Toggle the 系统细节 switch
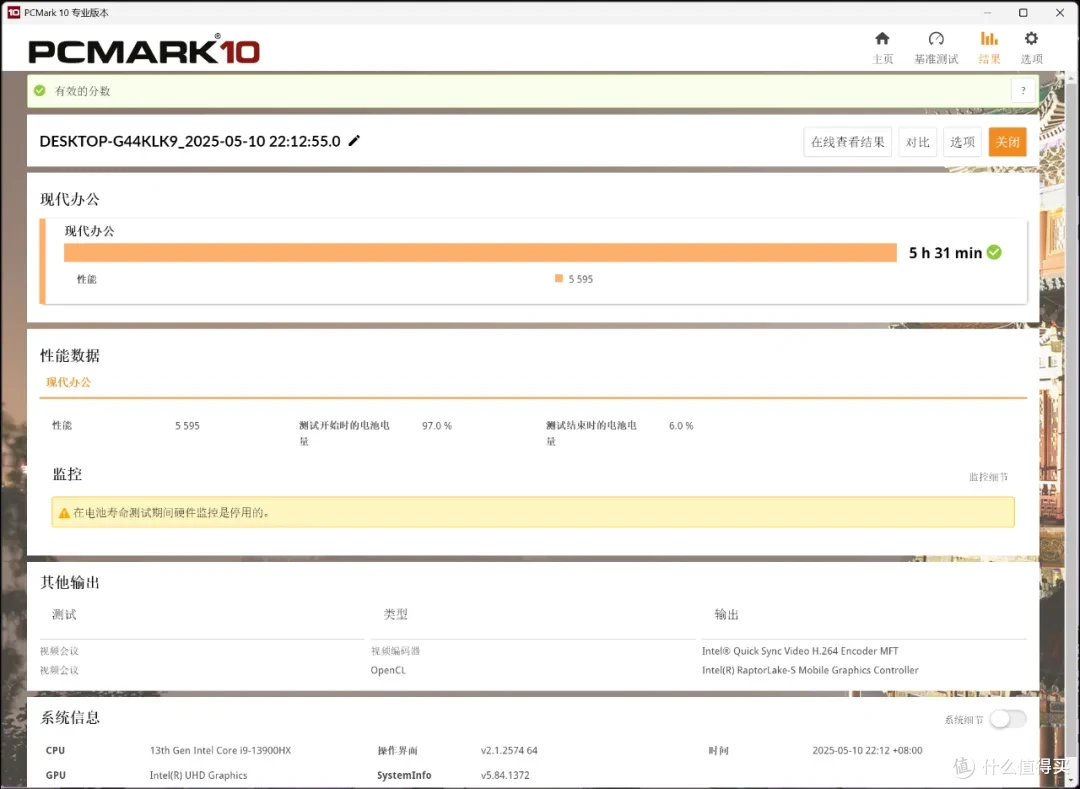1080x789 pixels. click(1008, 719)
